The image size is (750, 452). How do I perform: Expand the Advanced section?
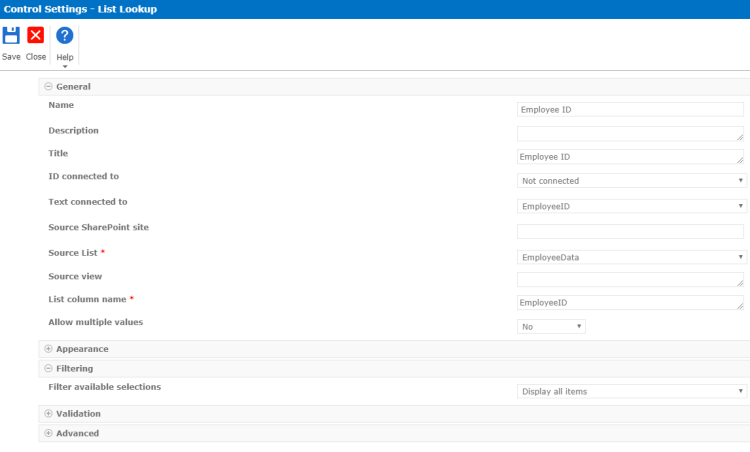[x=48, y=434]
